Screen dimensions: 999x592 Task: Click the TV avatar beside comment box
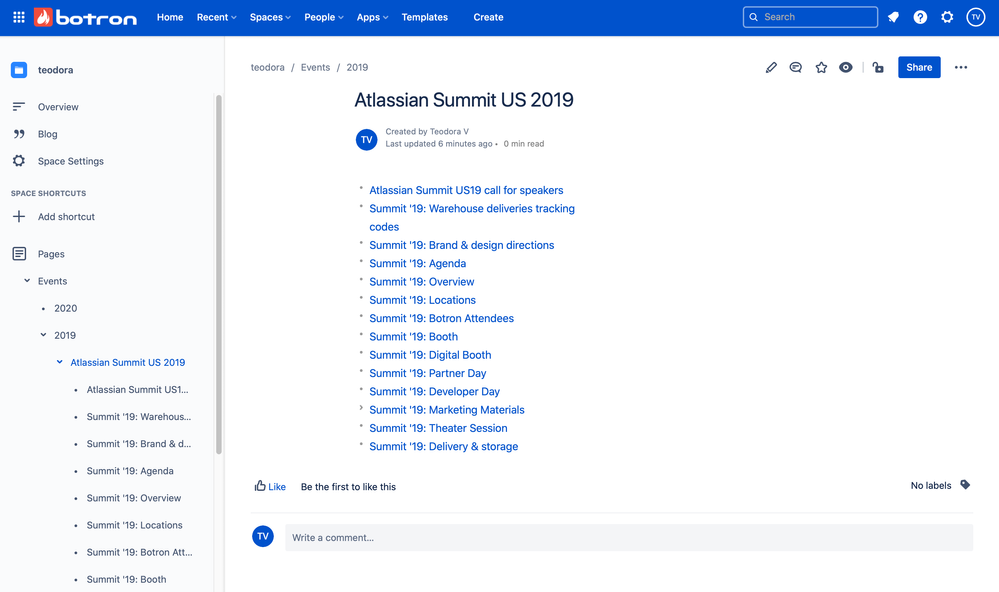click(263, 536)
